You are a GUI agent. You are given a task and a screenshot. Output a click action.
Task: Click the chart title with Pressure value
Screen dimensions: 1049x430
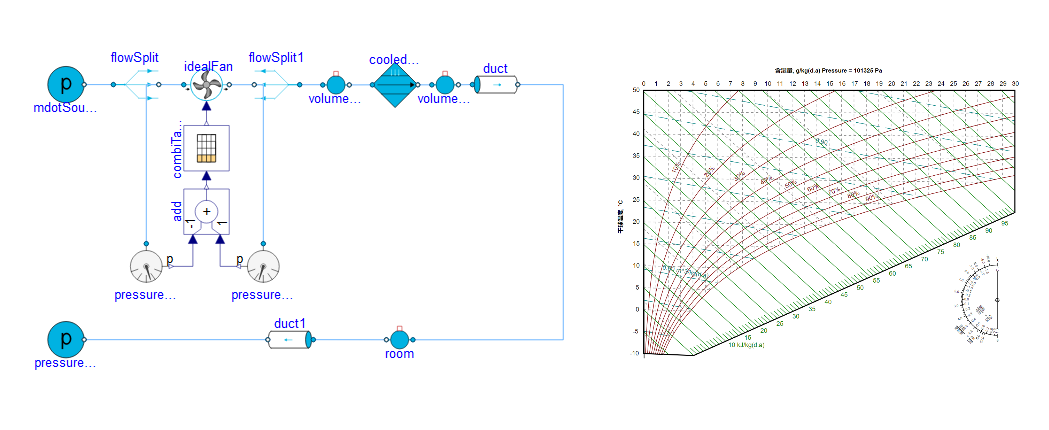point(826,71)
